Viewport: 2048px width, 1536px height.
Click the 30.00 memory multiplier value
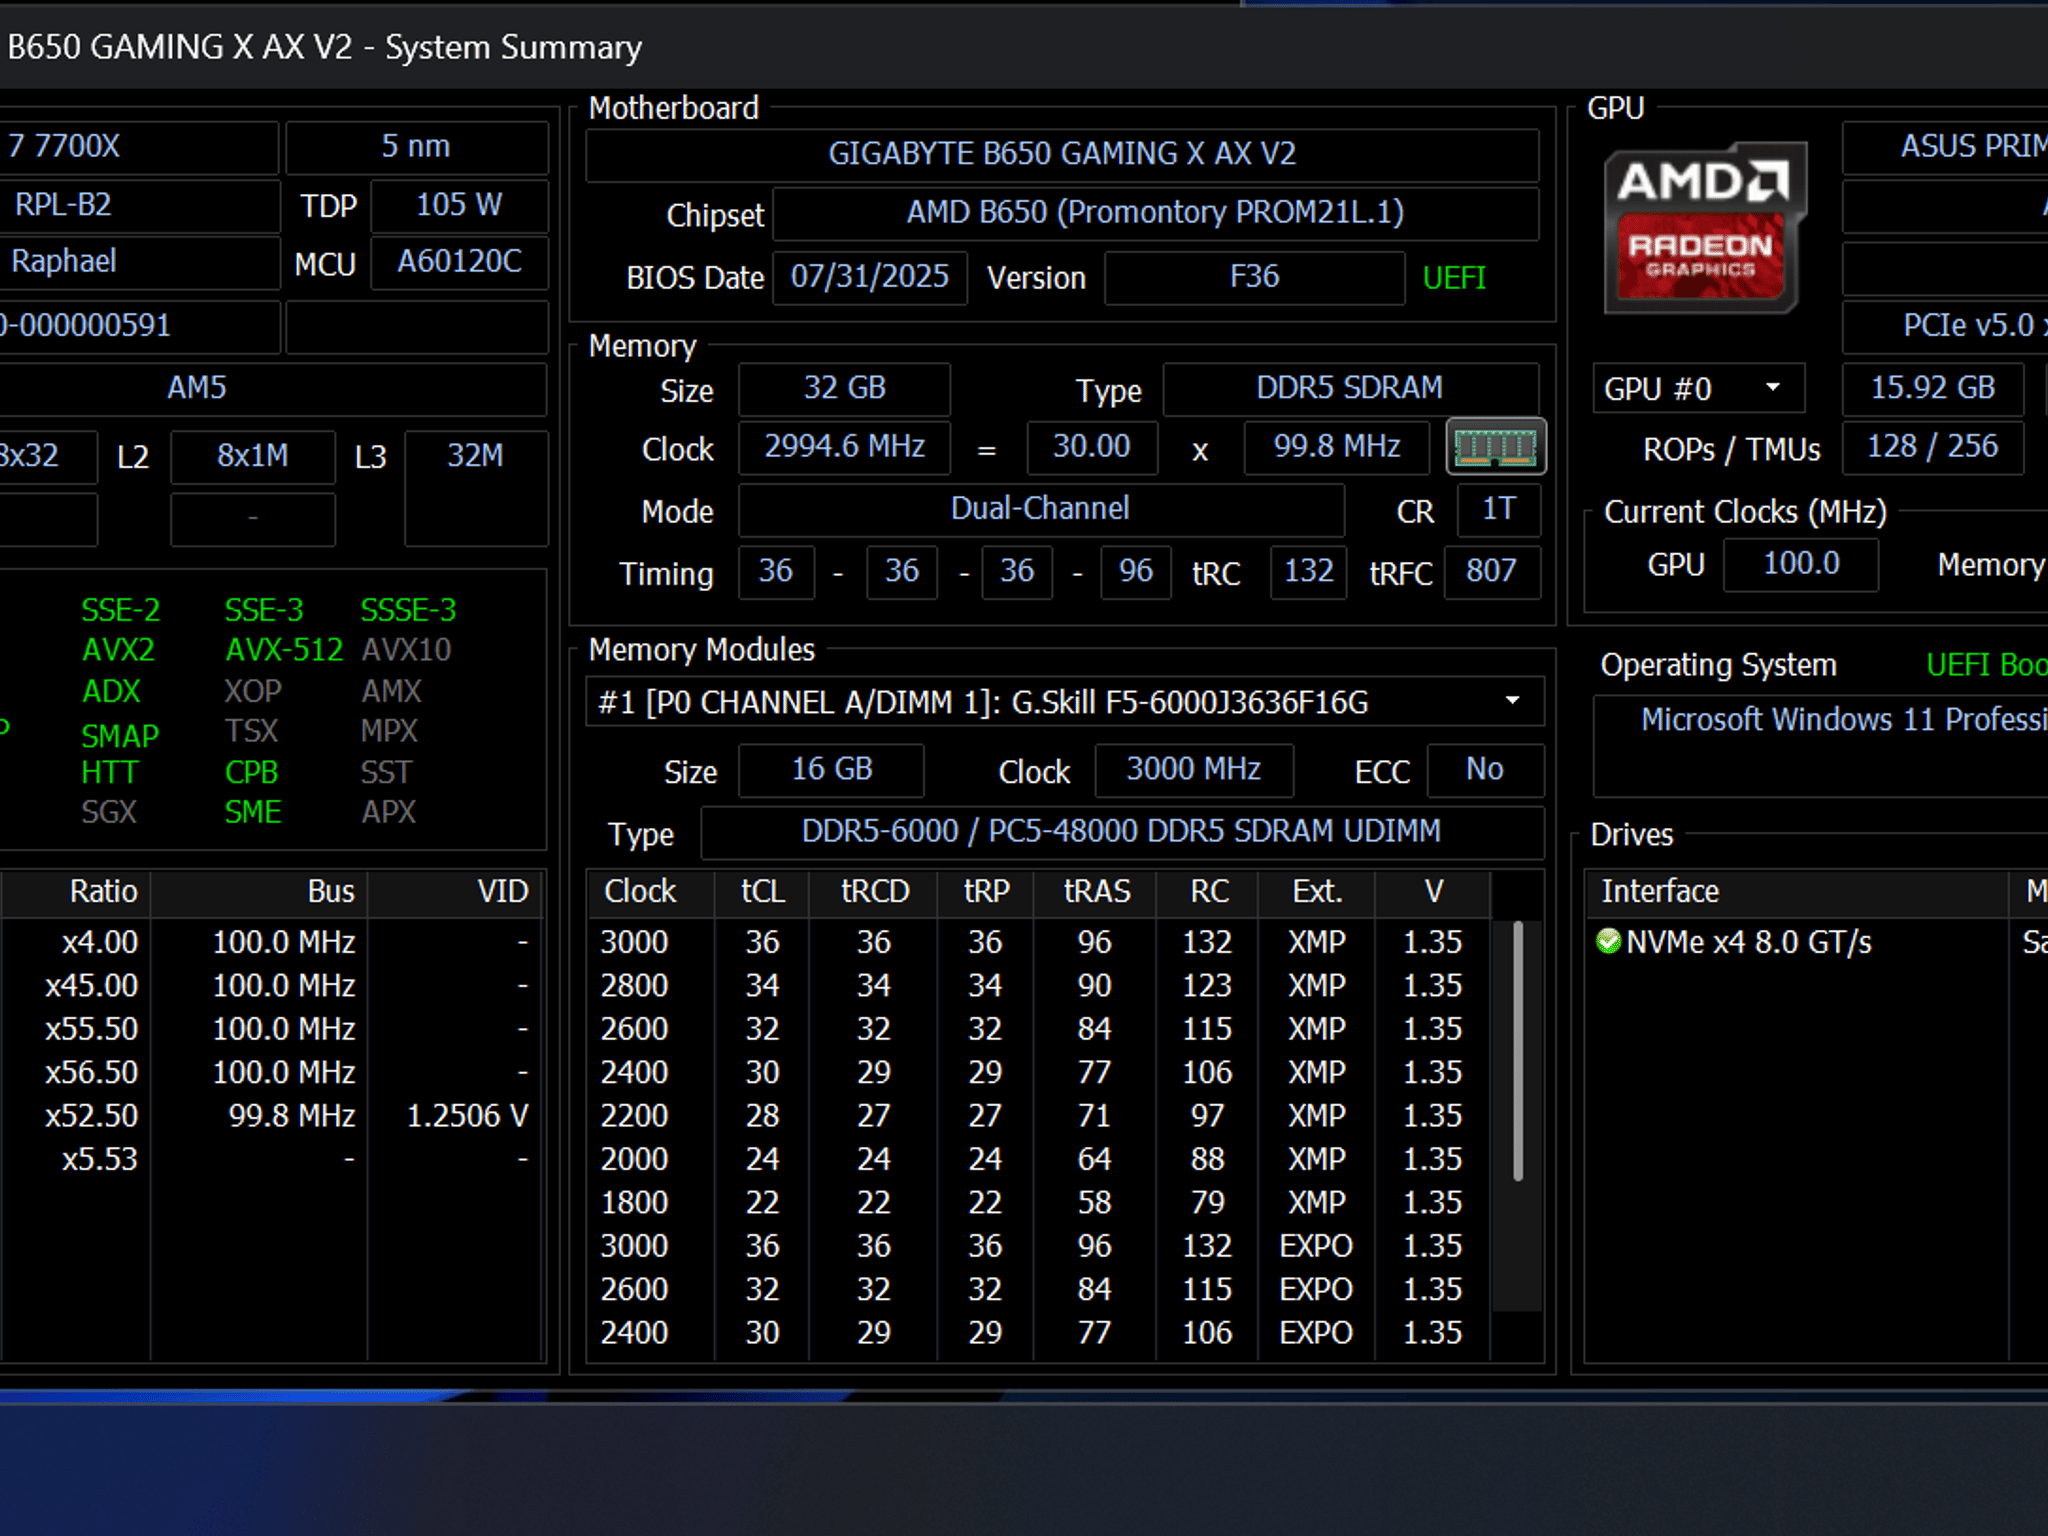pyautogui.click(x=1091, y=446)
